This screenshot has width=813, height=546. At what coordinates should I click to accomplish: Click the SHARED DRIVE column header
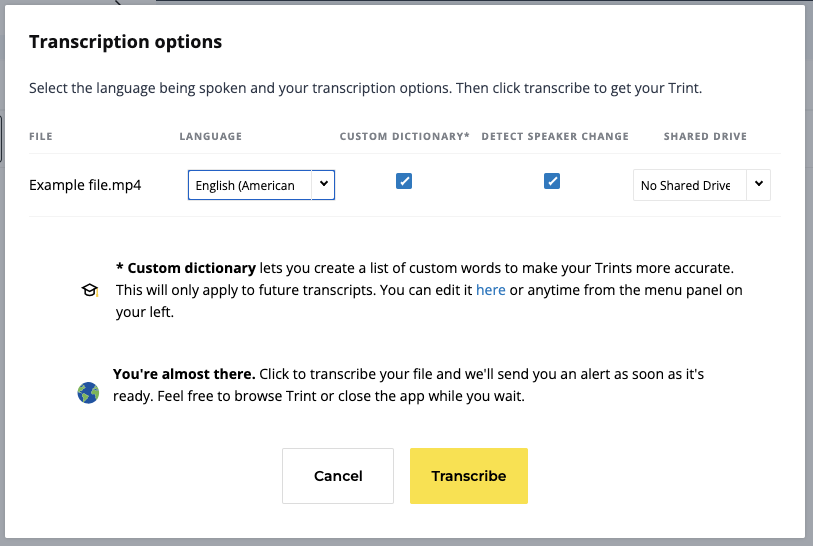(705, 136)
